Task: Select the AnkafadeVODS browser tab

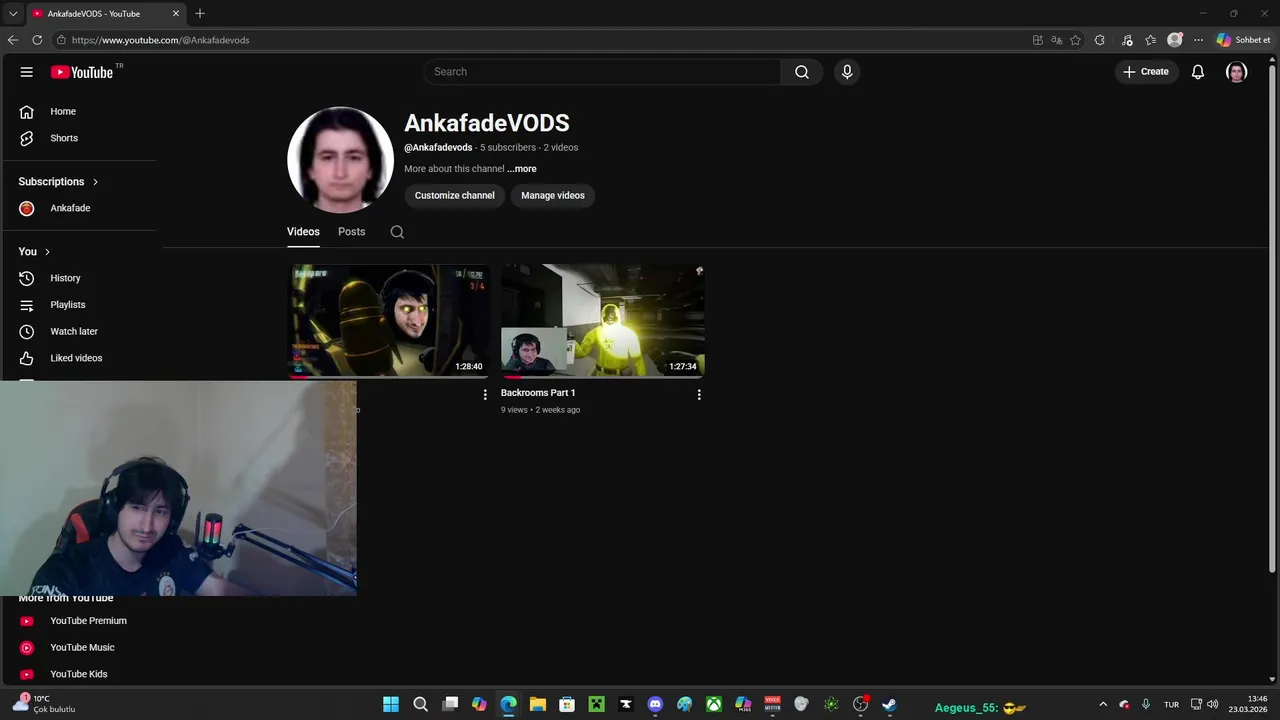Action: [105, 14]
